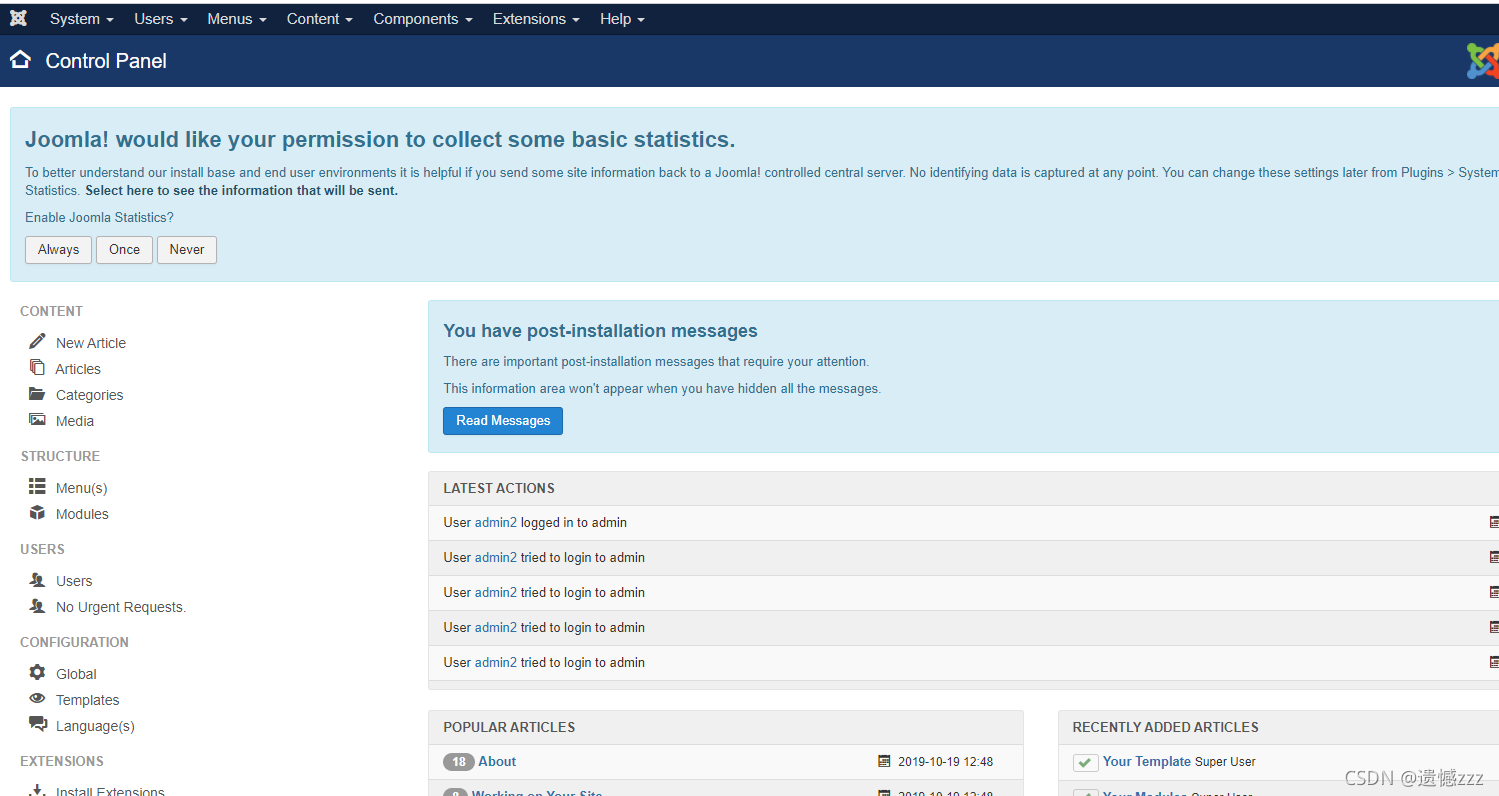Viewport: 1499px width, 796px height.
Task: Expand the Content dropdown menu
Action: [x=320, y=19]
